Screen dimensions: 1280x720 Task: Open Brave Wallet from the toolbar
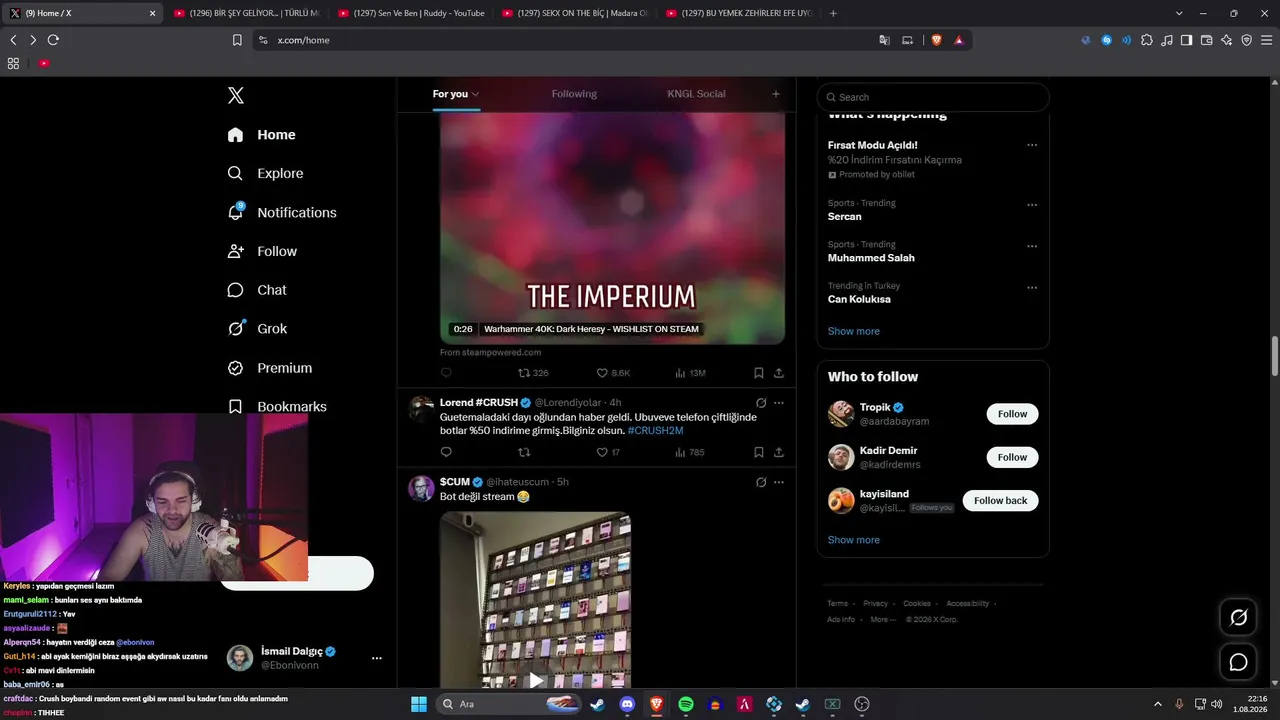coord(1206,40)
